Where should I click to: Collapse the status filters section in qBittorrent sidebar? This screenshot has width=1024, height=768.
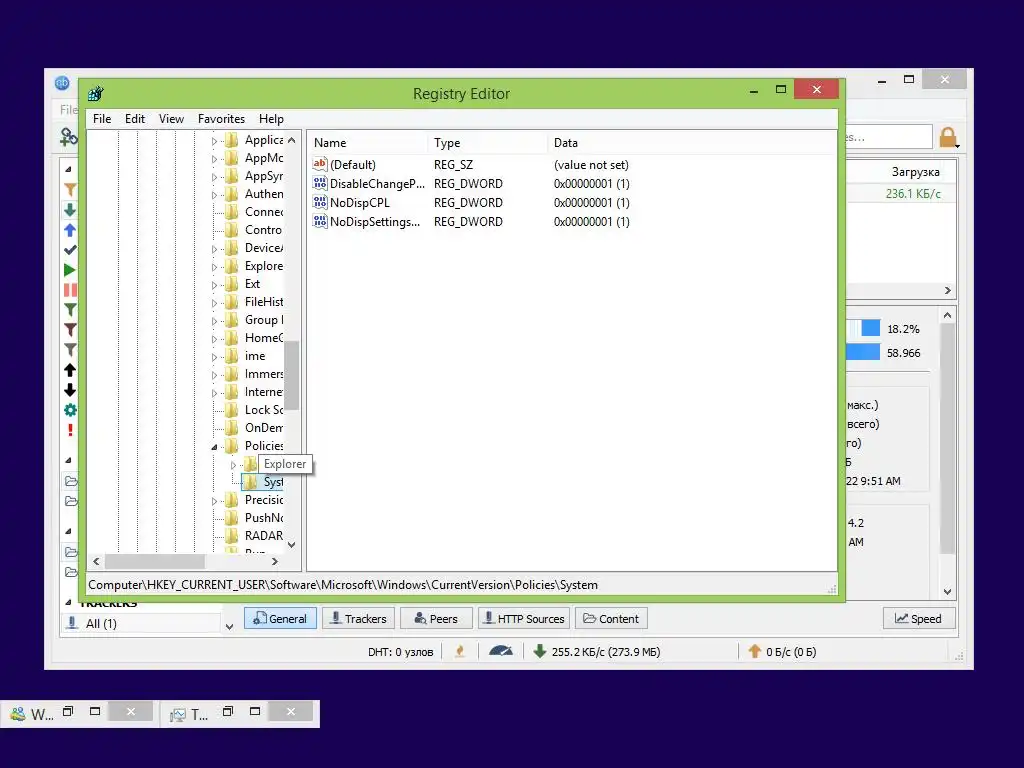point(69,168)
